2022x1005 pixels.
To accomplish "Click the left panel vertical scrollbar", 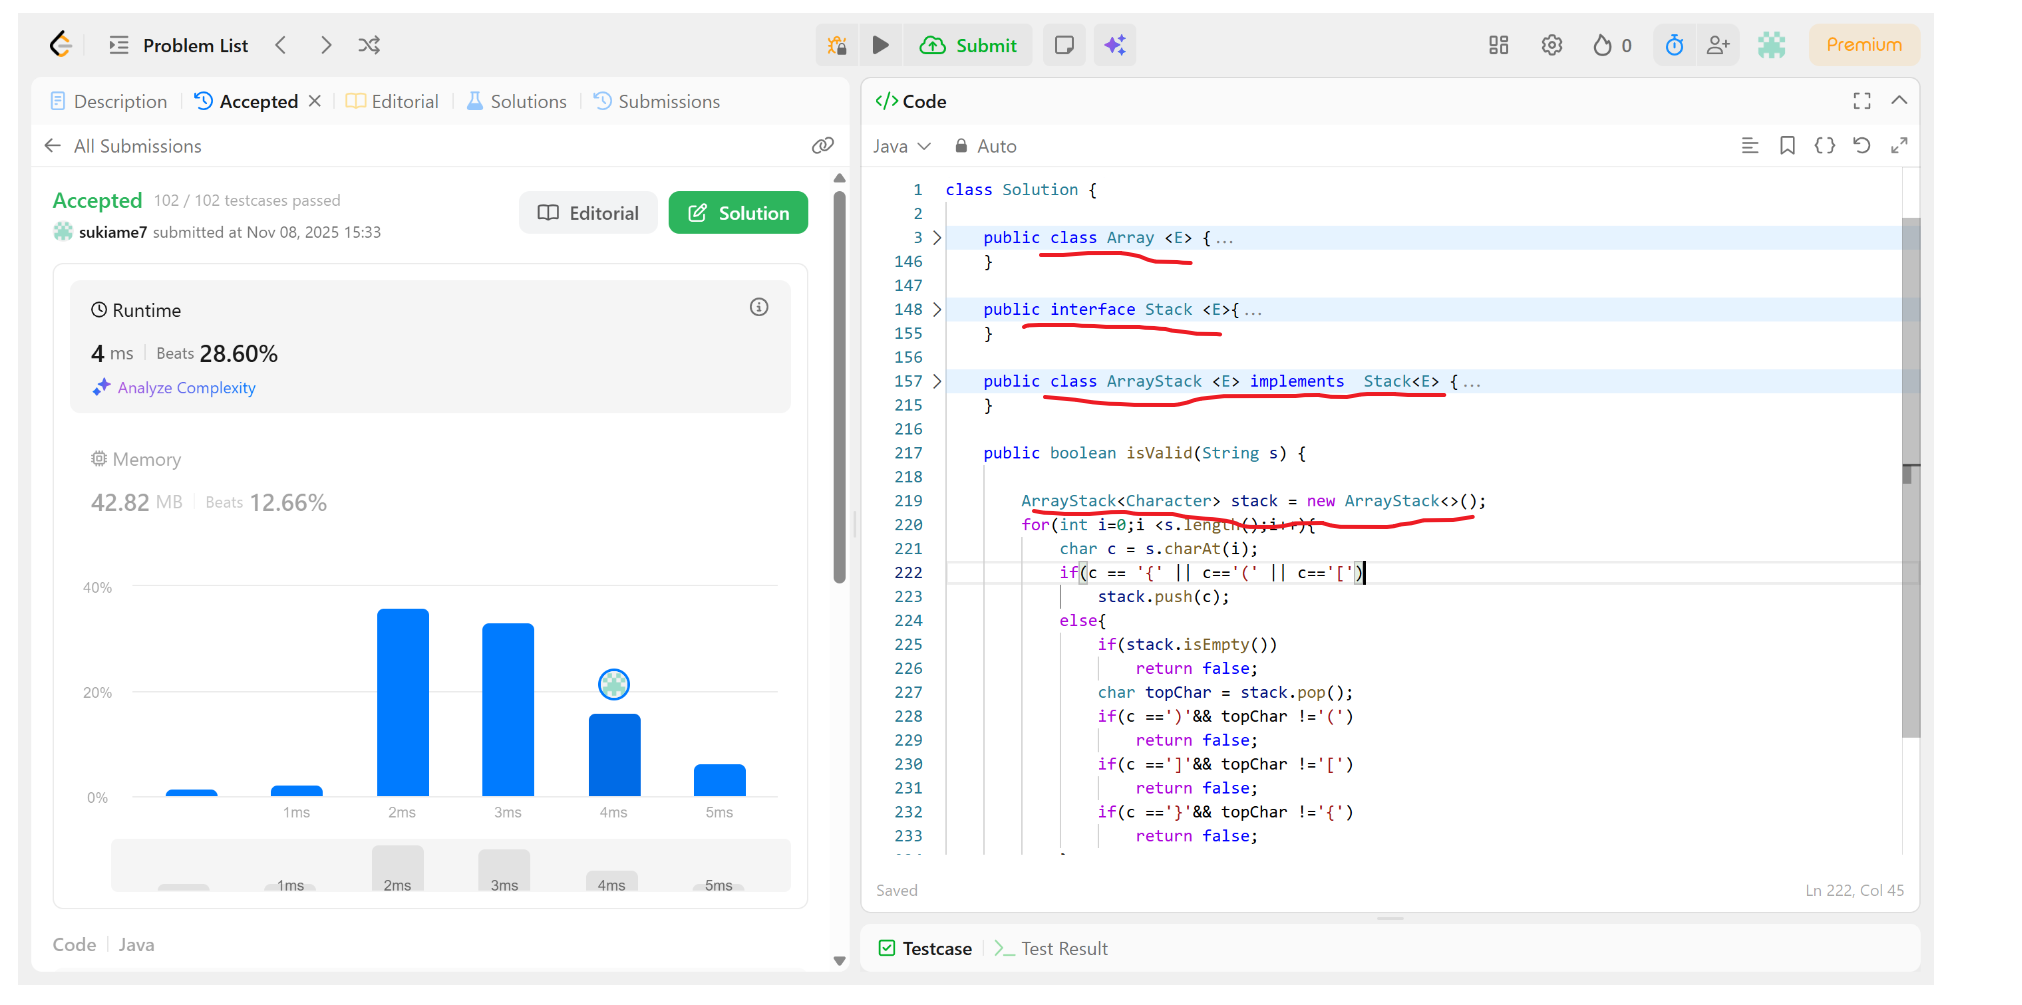I will coord(840,385).
